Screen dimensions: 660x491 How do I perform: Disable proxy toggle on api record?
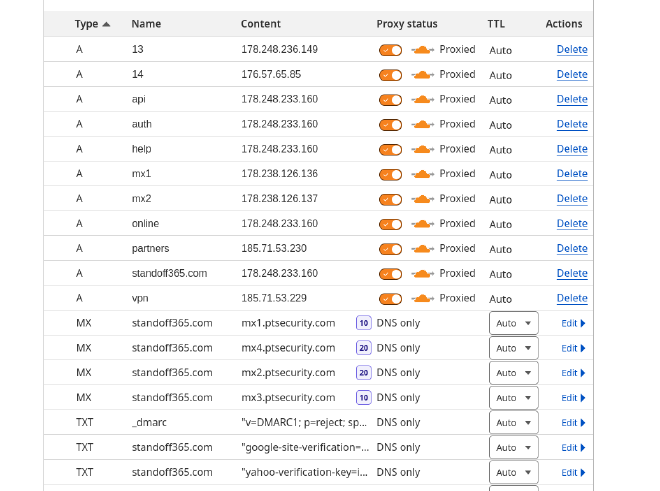pyautogui.click(x=390, y=100)
